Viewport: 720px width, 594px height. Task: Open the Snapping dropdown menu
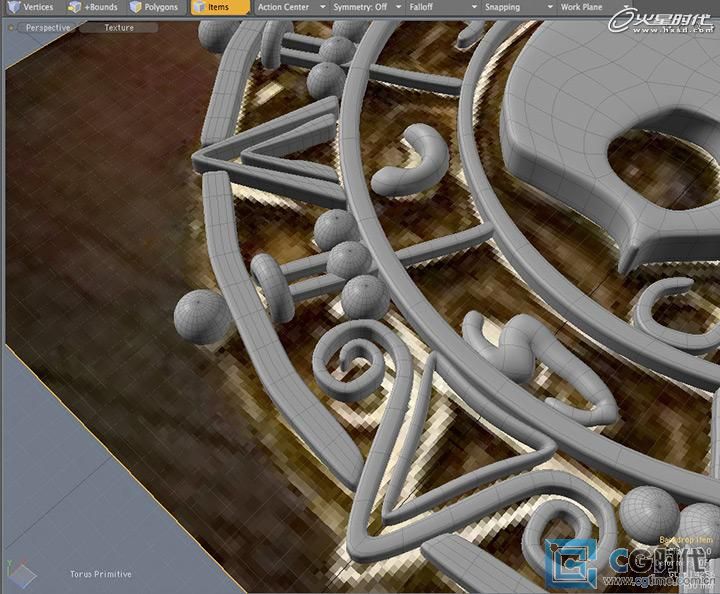click(x=519, y=7)
